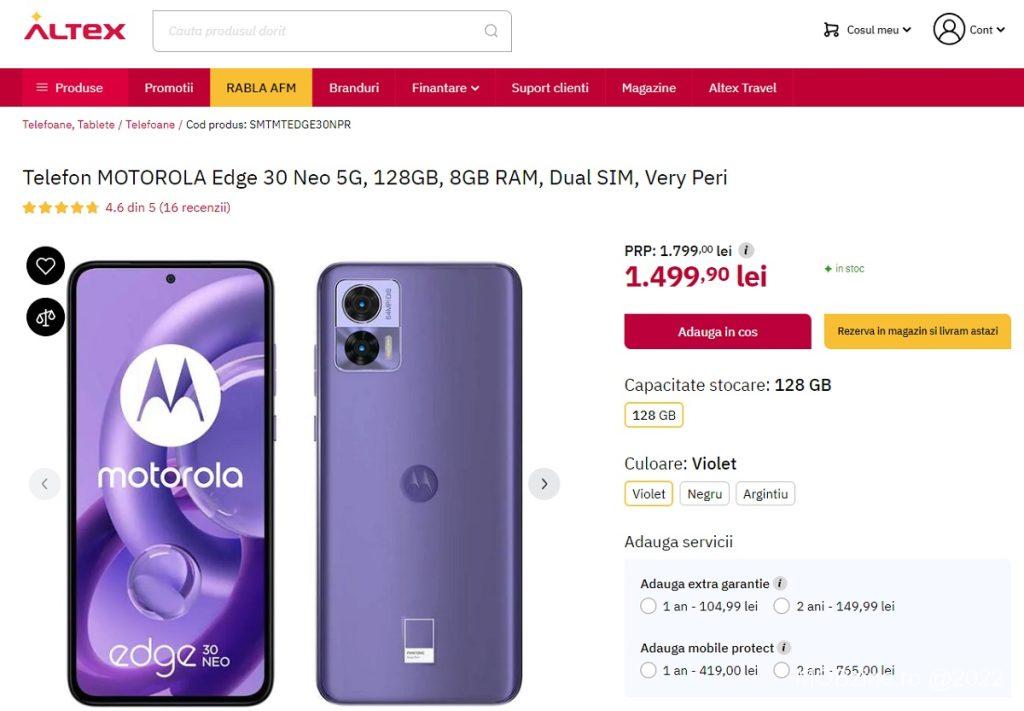The width and height of the screenshot is (1024, 711).
Task: Click the Altex logo
Action: tap(75, 28)
